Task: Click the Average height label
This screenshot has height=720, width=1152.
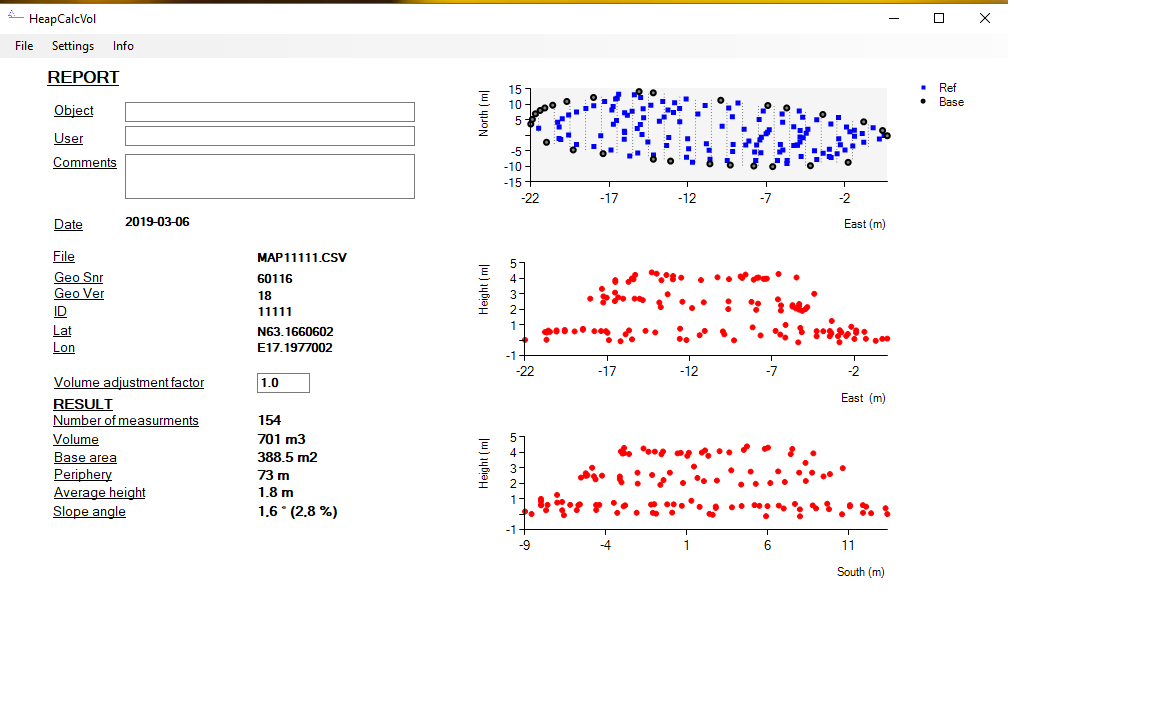Action: click(x=99, y=492)
